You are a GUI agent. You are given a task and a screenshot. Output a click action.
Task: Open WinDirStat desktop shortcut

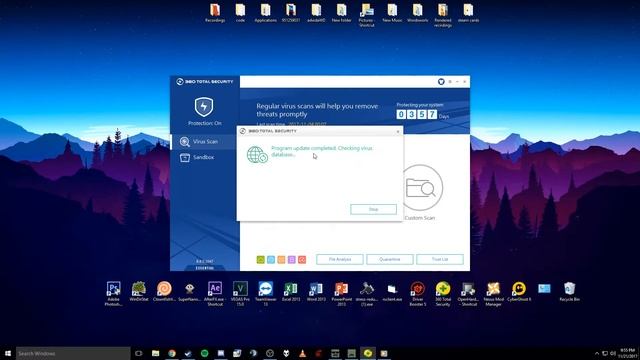[139, 291]
